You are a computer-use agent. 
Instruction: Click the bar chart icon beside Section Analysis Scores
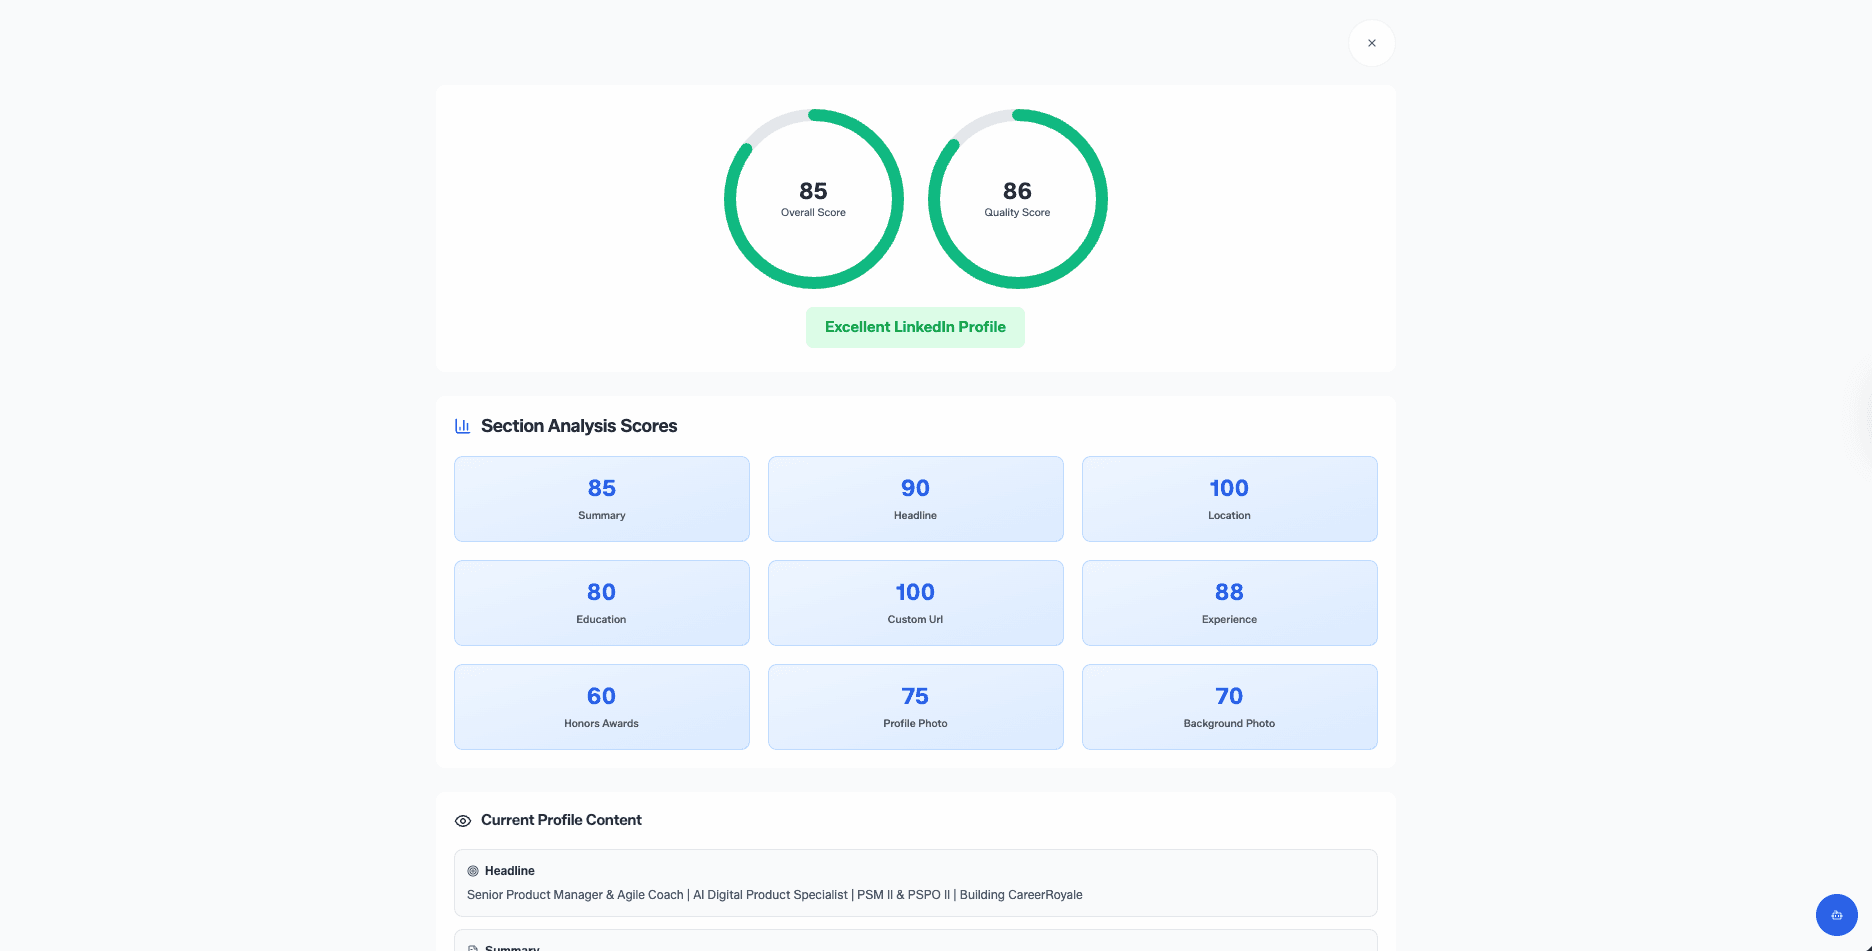pos(462,426)
